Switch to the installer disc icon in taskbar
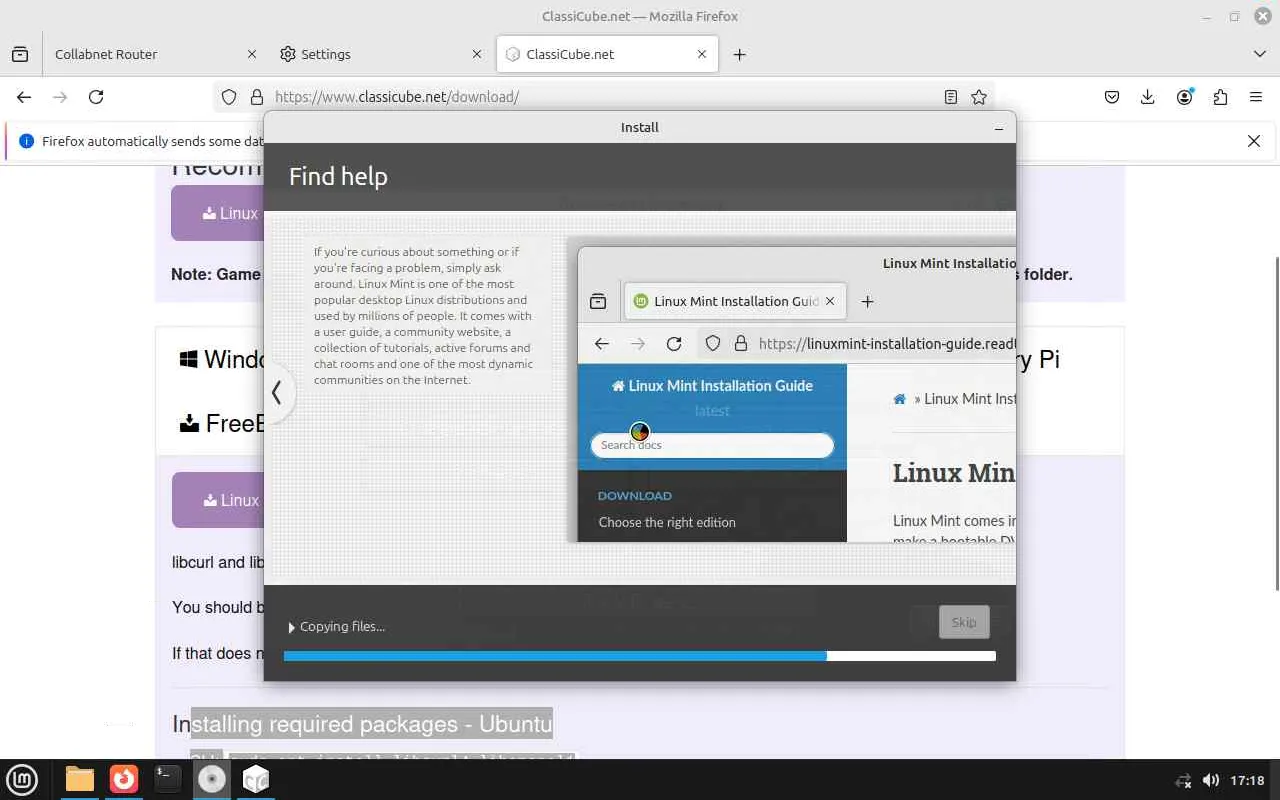Viewport: 1280px width, 800px height. click(x=212, y=779)
